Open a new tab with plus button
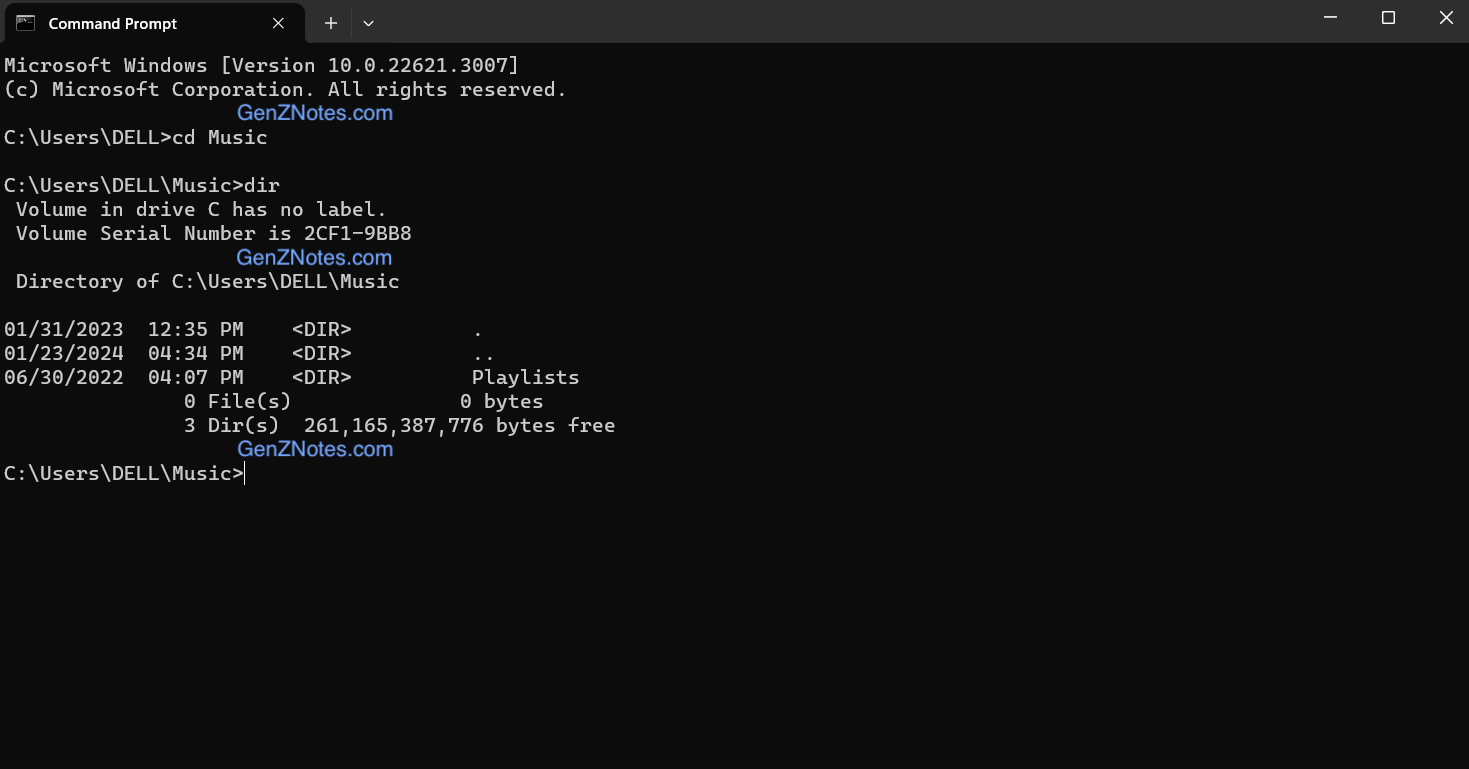 [x=331, y=23]
